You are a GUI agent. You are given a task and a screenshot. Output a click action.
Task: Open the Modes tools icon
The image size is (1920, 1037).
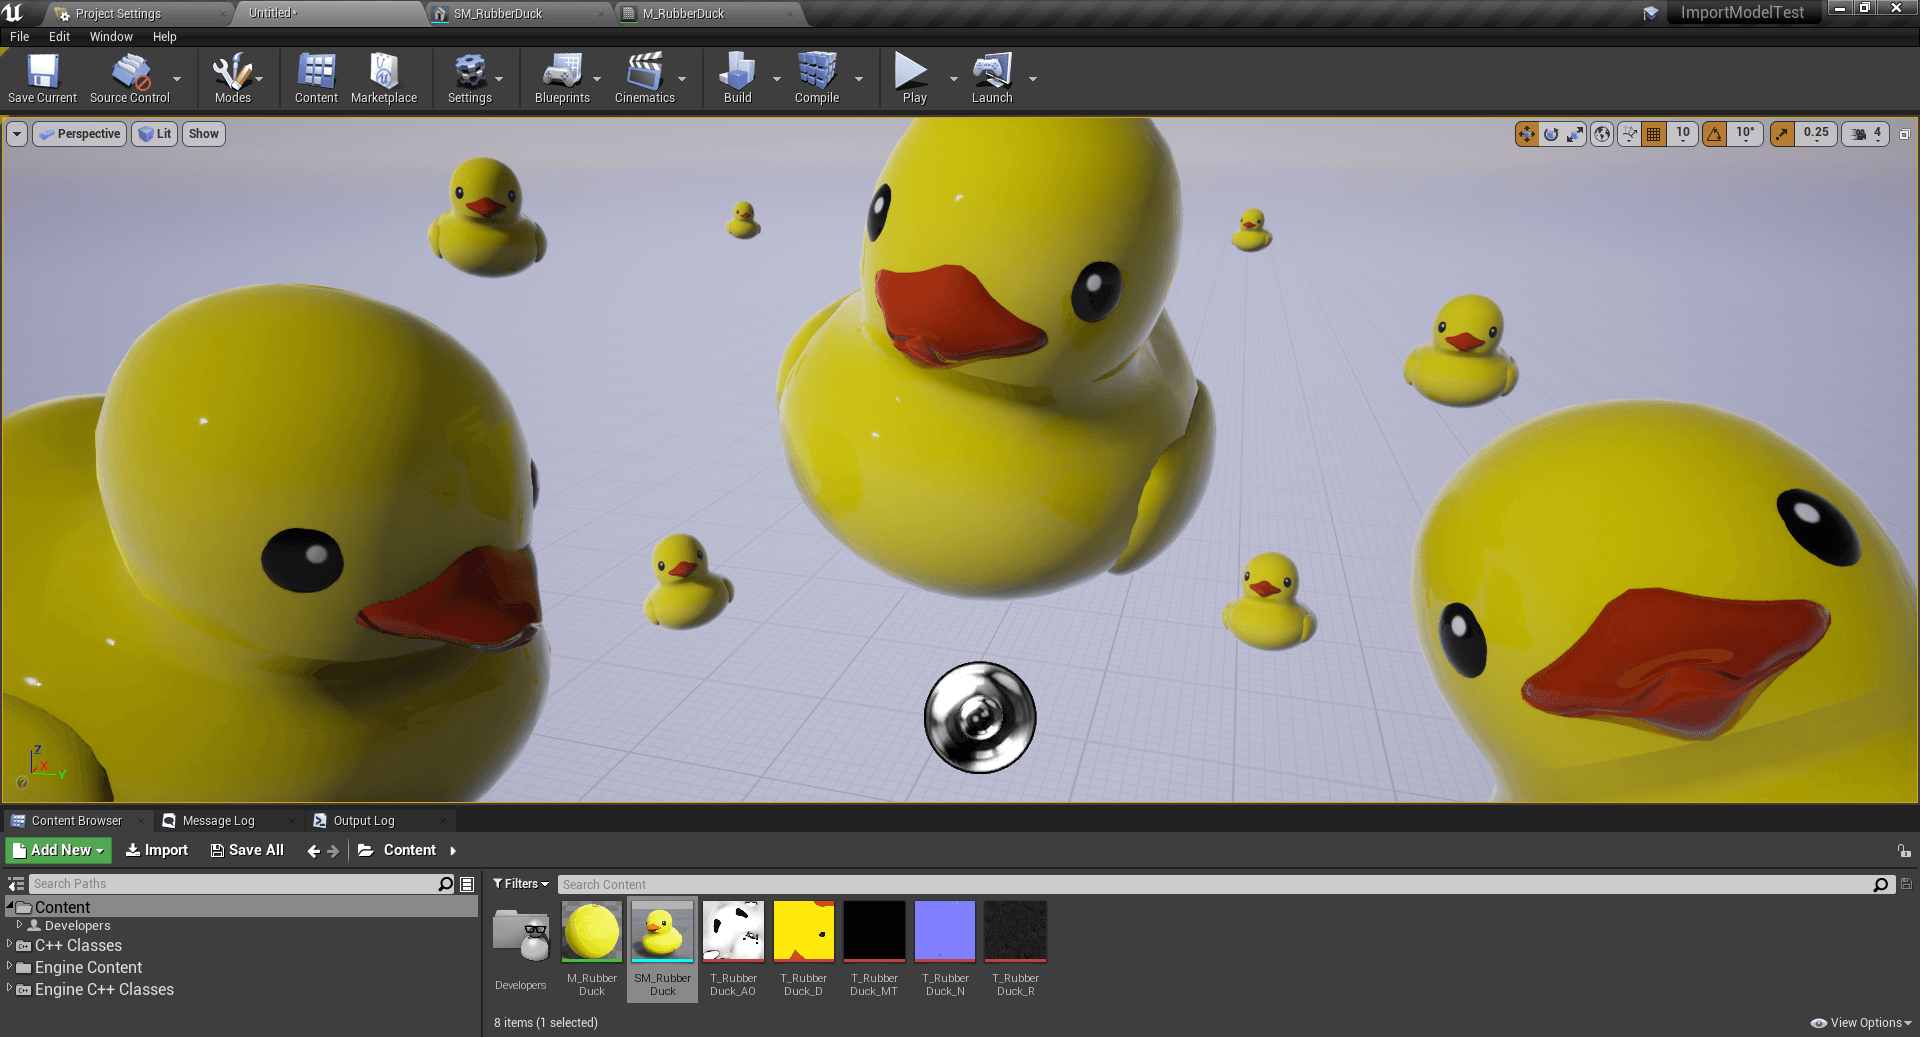coord(232,72)
